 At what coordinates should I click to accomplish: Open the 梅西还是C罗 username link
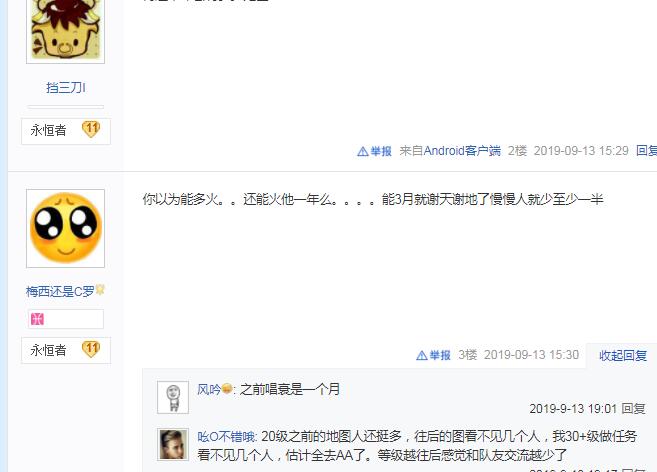[x=60, y=291]
